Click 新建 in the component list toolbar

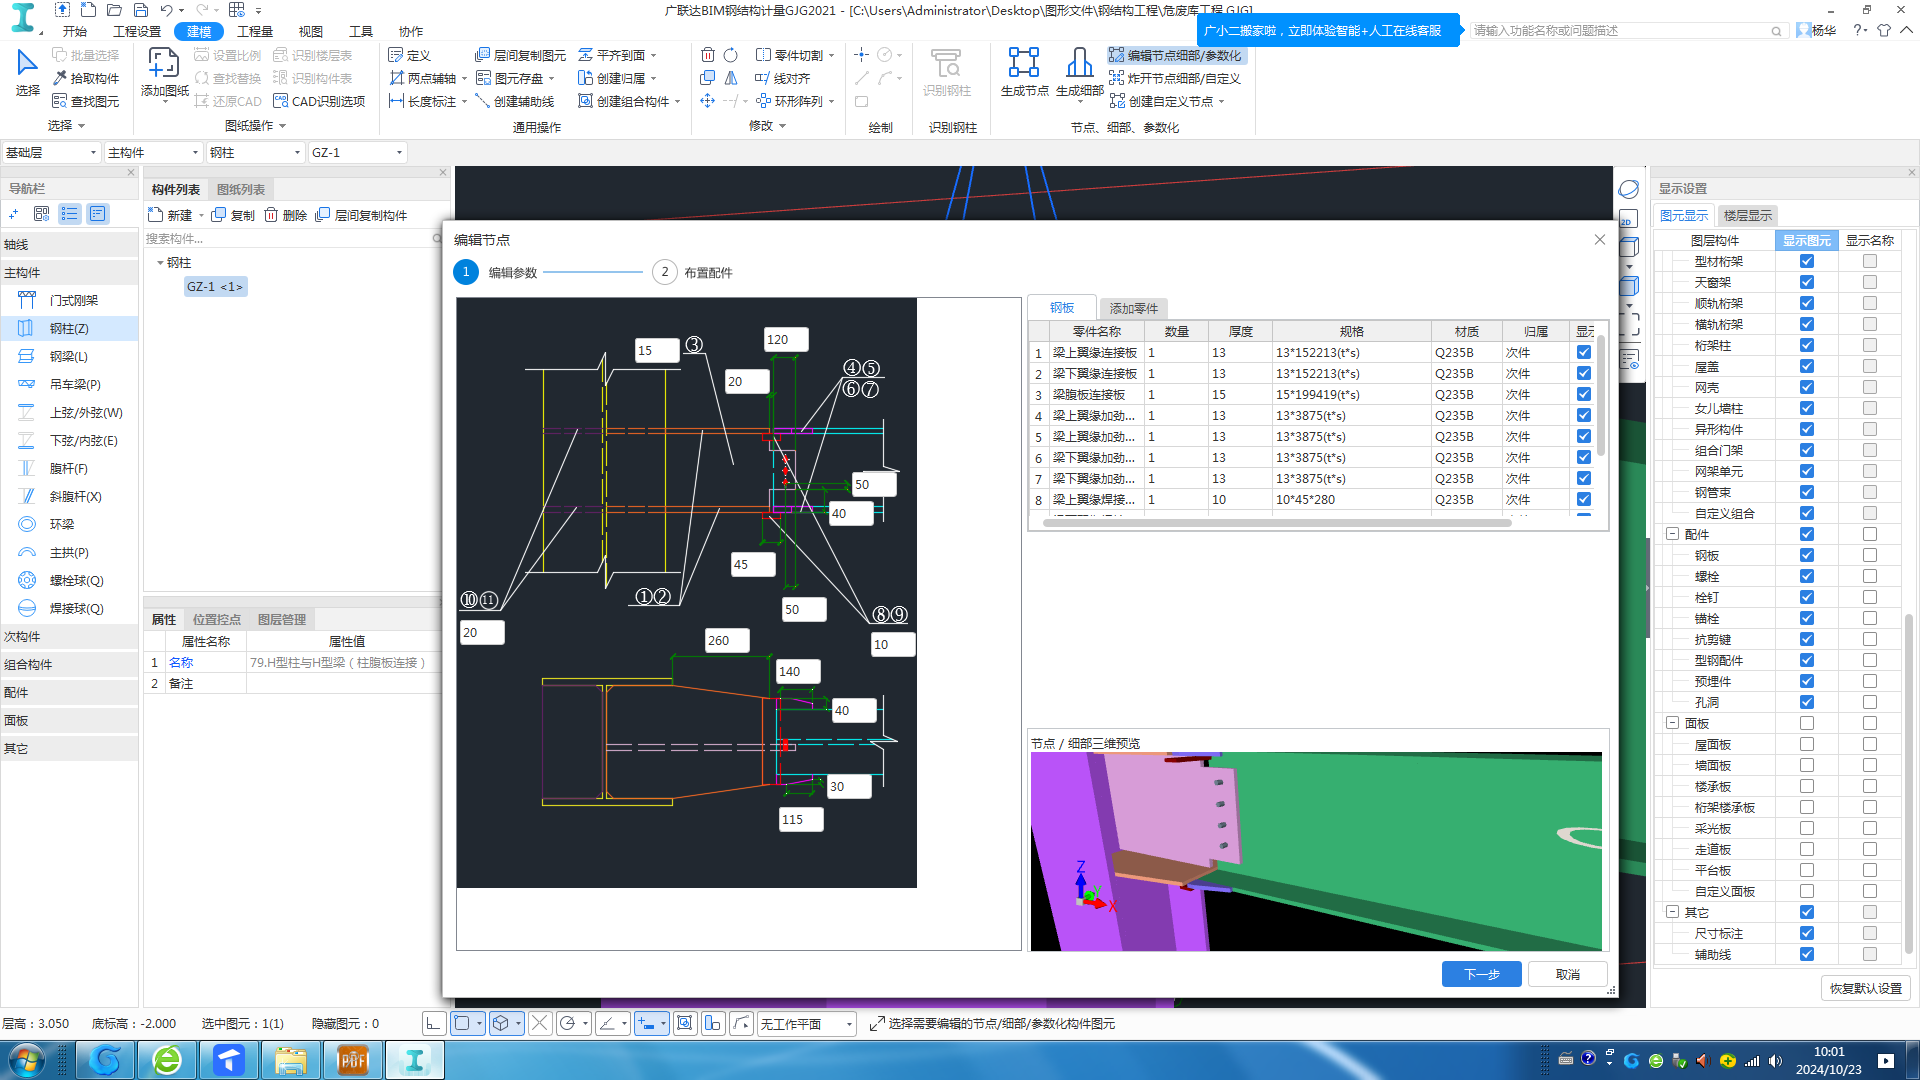171,215
